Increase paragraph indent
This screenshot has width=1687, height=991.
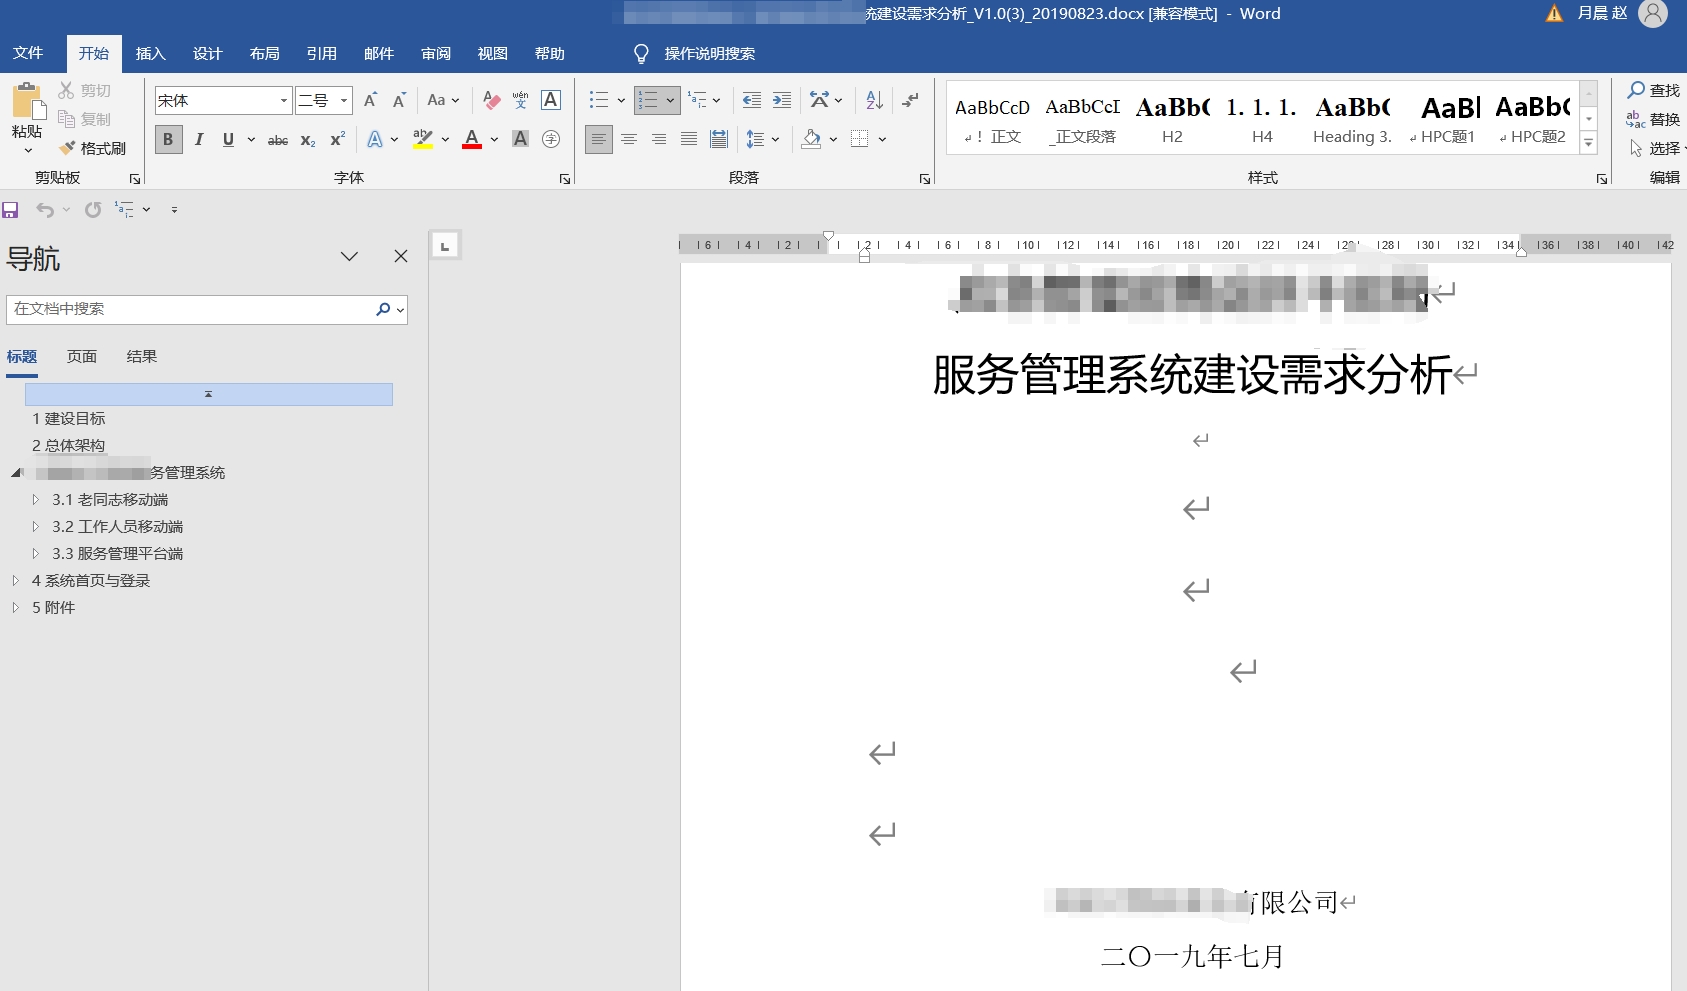coord(782,100)
